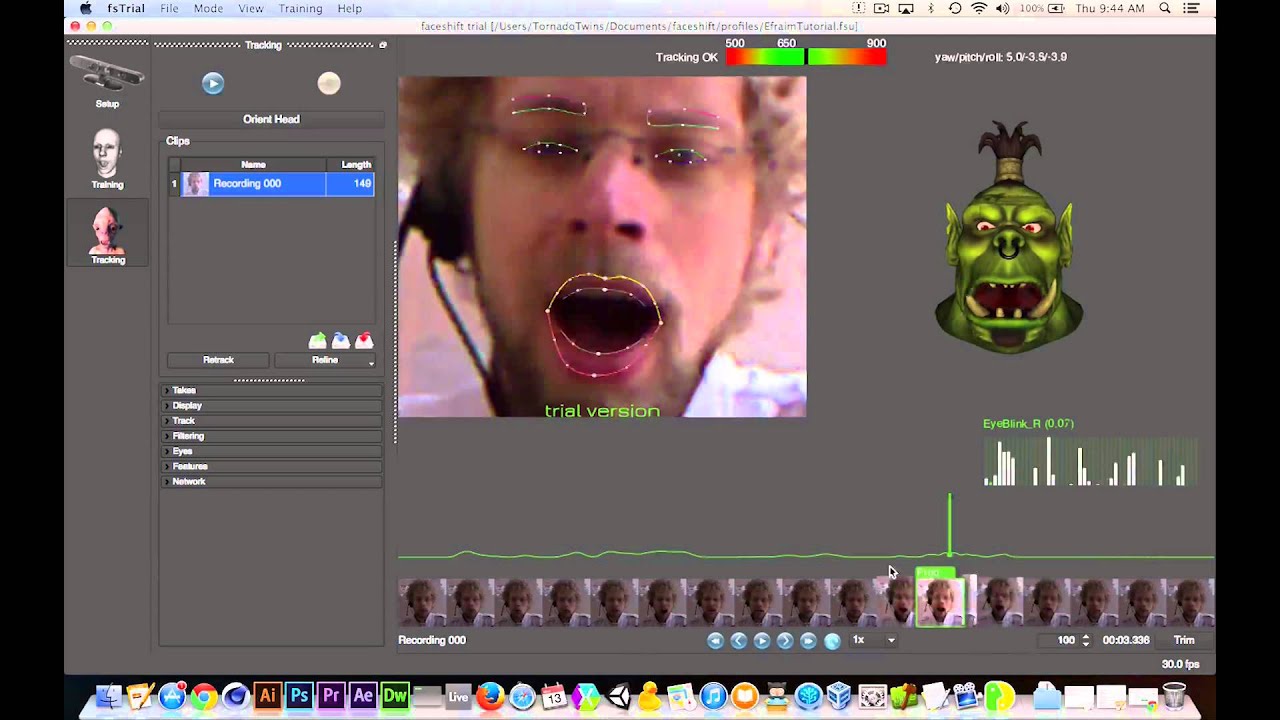Click the EyeBlink_R blendshape bar graph
This screenshot has width=1280, height=720.
[1090, 462]
